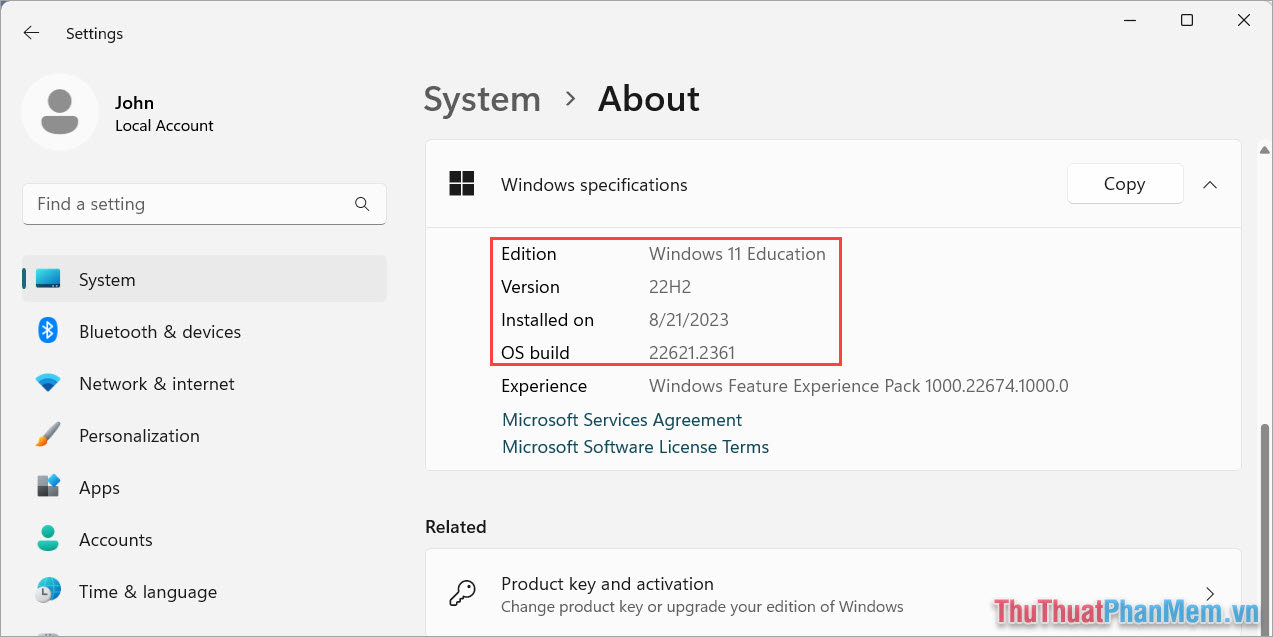Open the Microsoft Services Agreement link

tap(621, 419)
